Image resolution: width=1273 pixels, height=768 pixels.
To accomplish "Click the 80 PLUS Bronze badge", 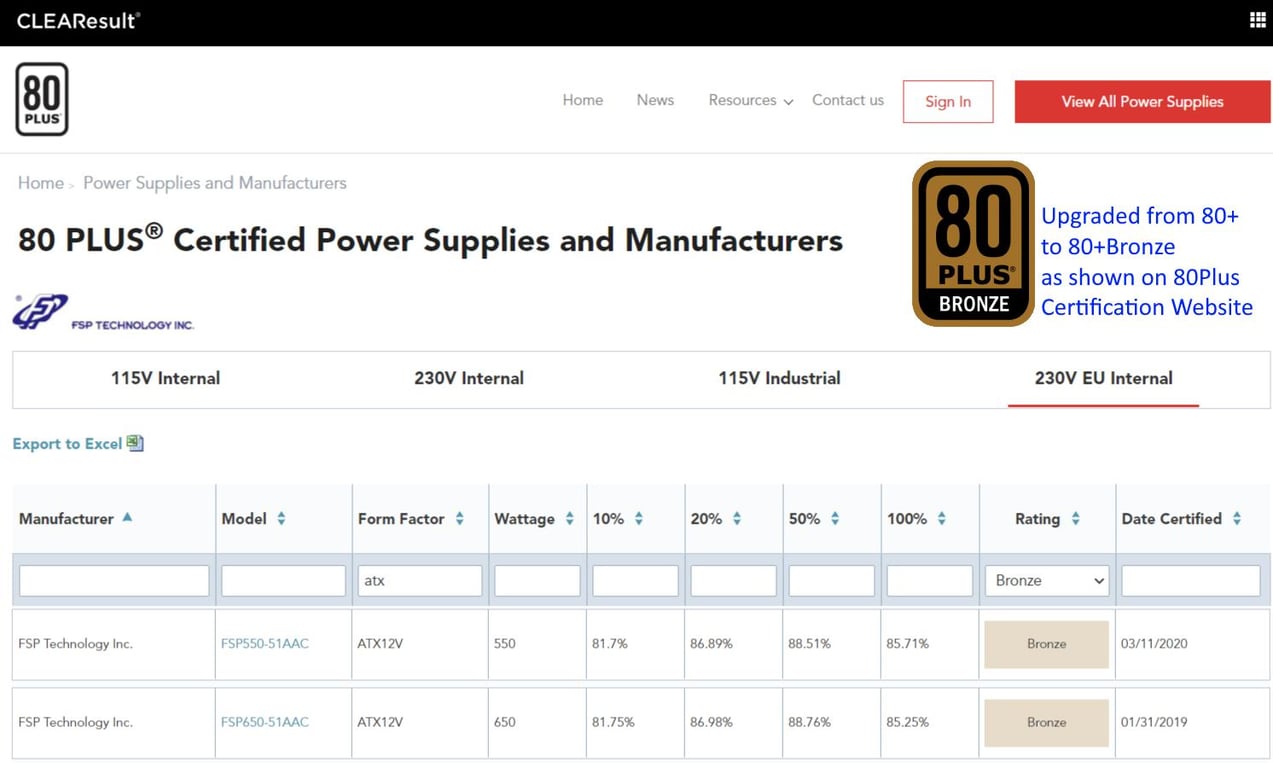I will coord(973,243).
